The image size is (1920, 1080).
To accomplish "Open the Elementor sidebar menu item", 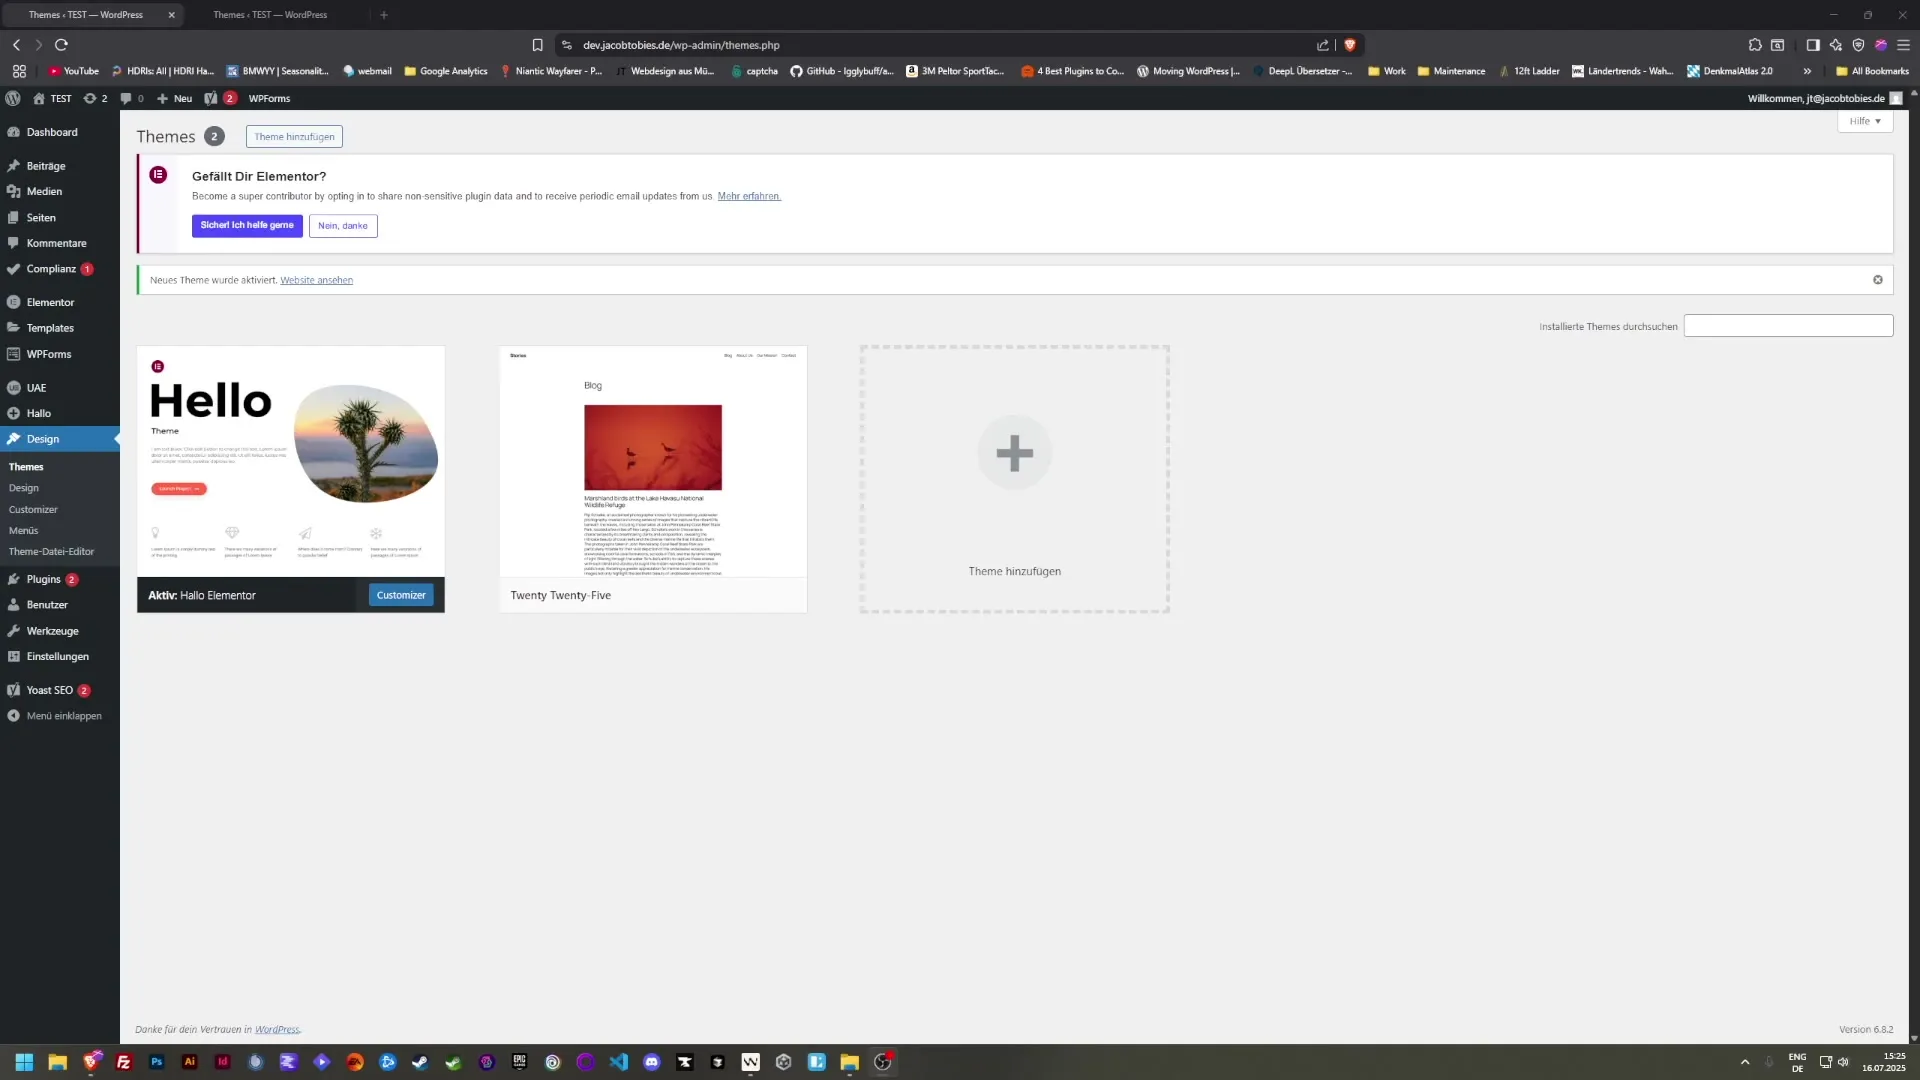I will point(50,302).
